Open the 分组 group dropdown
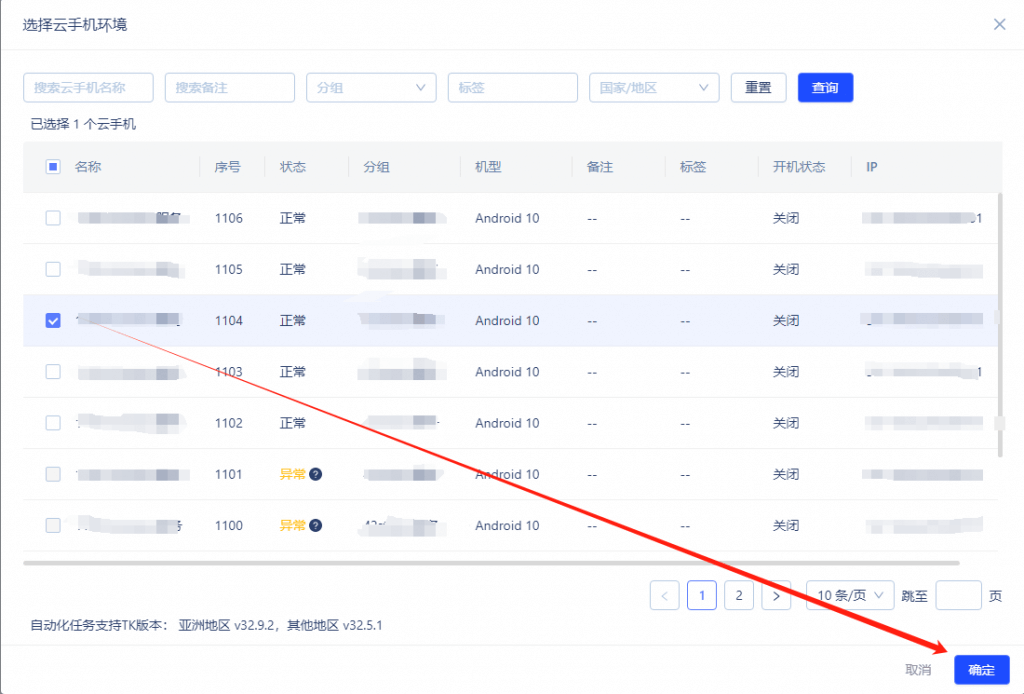Screen dimensions: 1024x694 [371, 88]
